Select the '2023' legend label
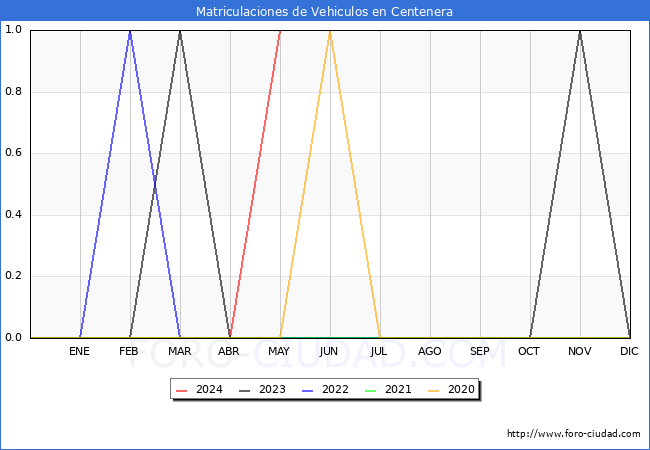 tap(272, 390)
